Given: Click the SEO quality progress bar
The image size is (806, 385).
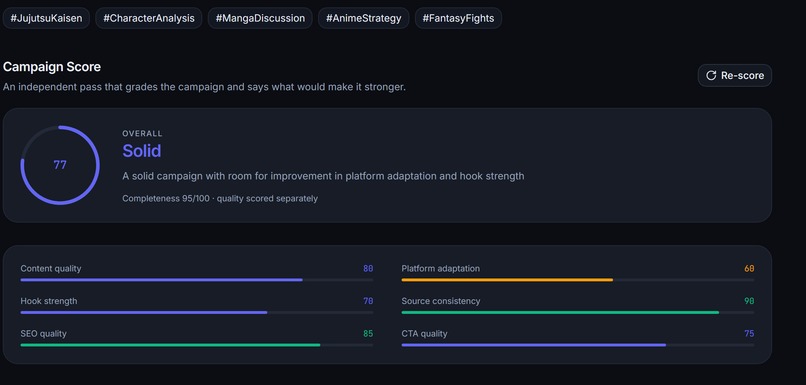Looking at the screenshot, I should tap(197, 345).
